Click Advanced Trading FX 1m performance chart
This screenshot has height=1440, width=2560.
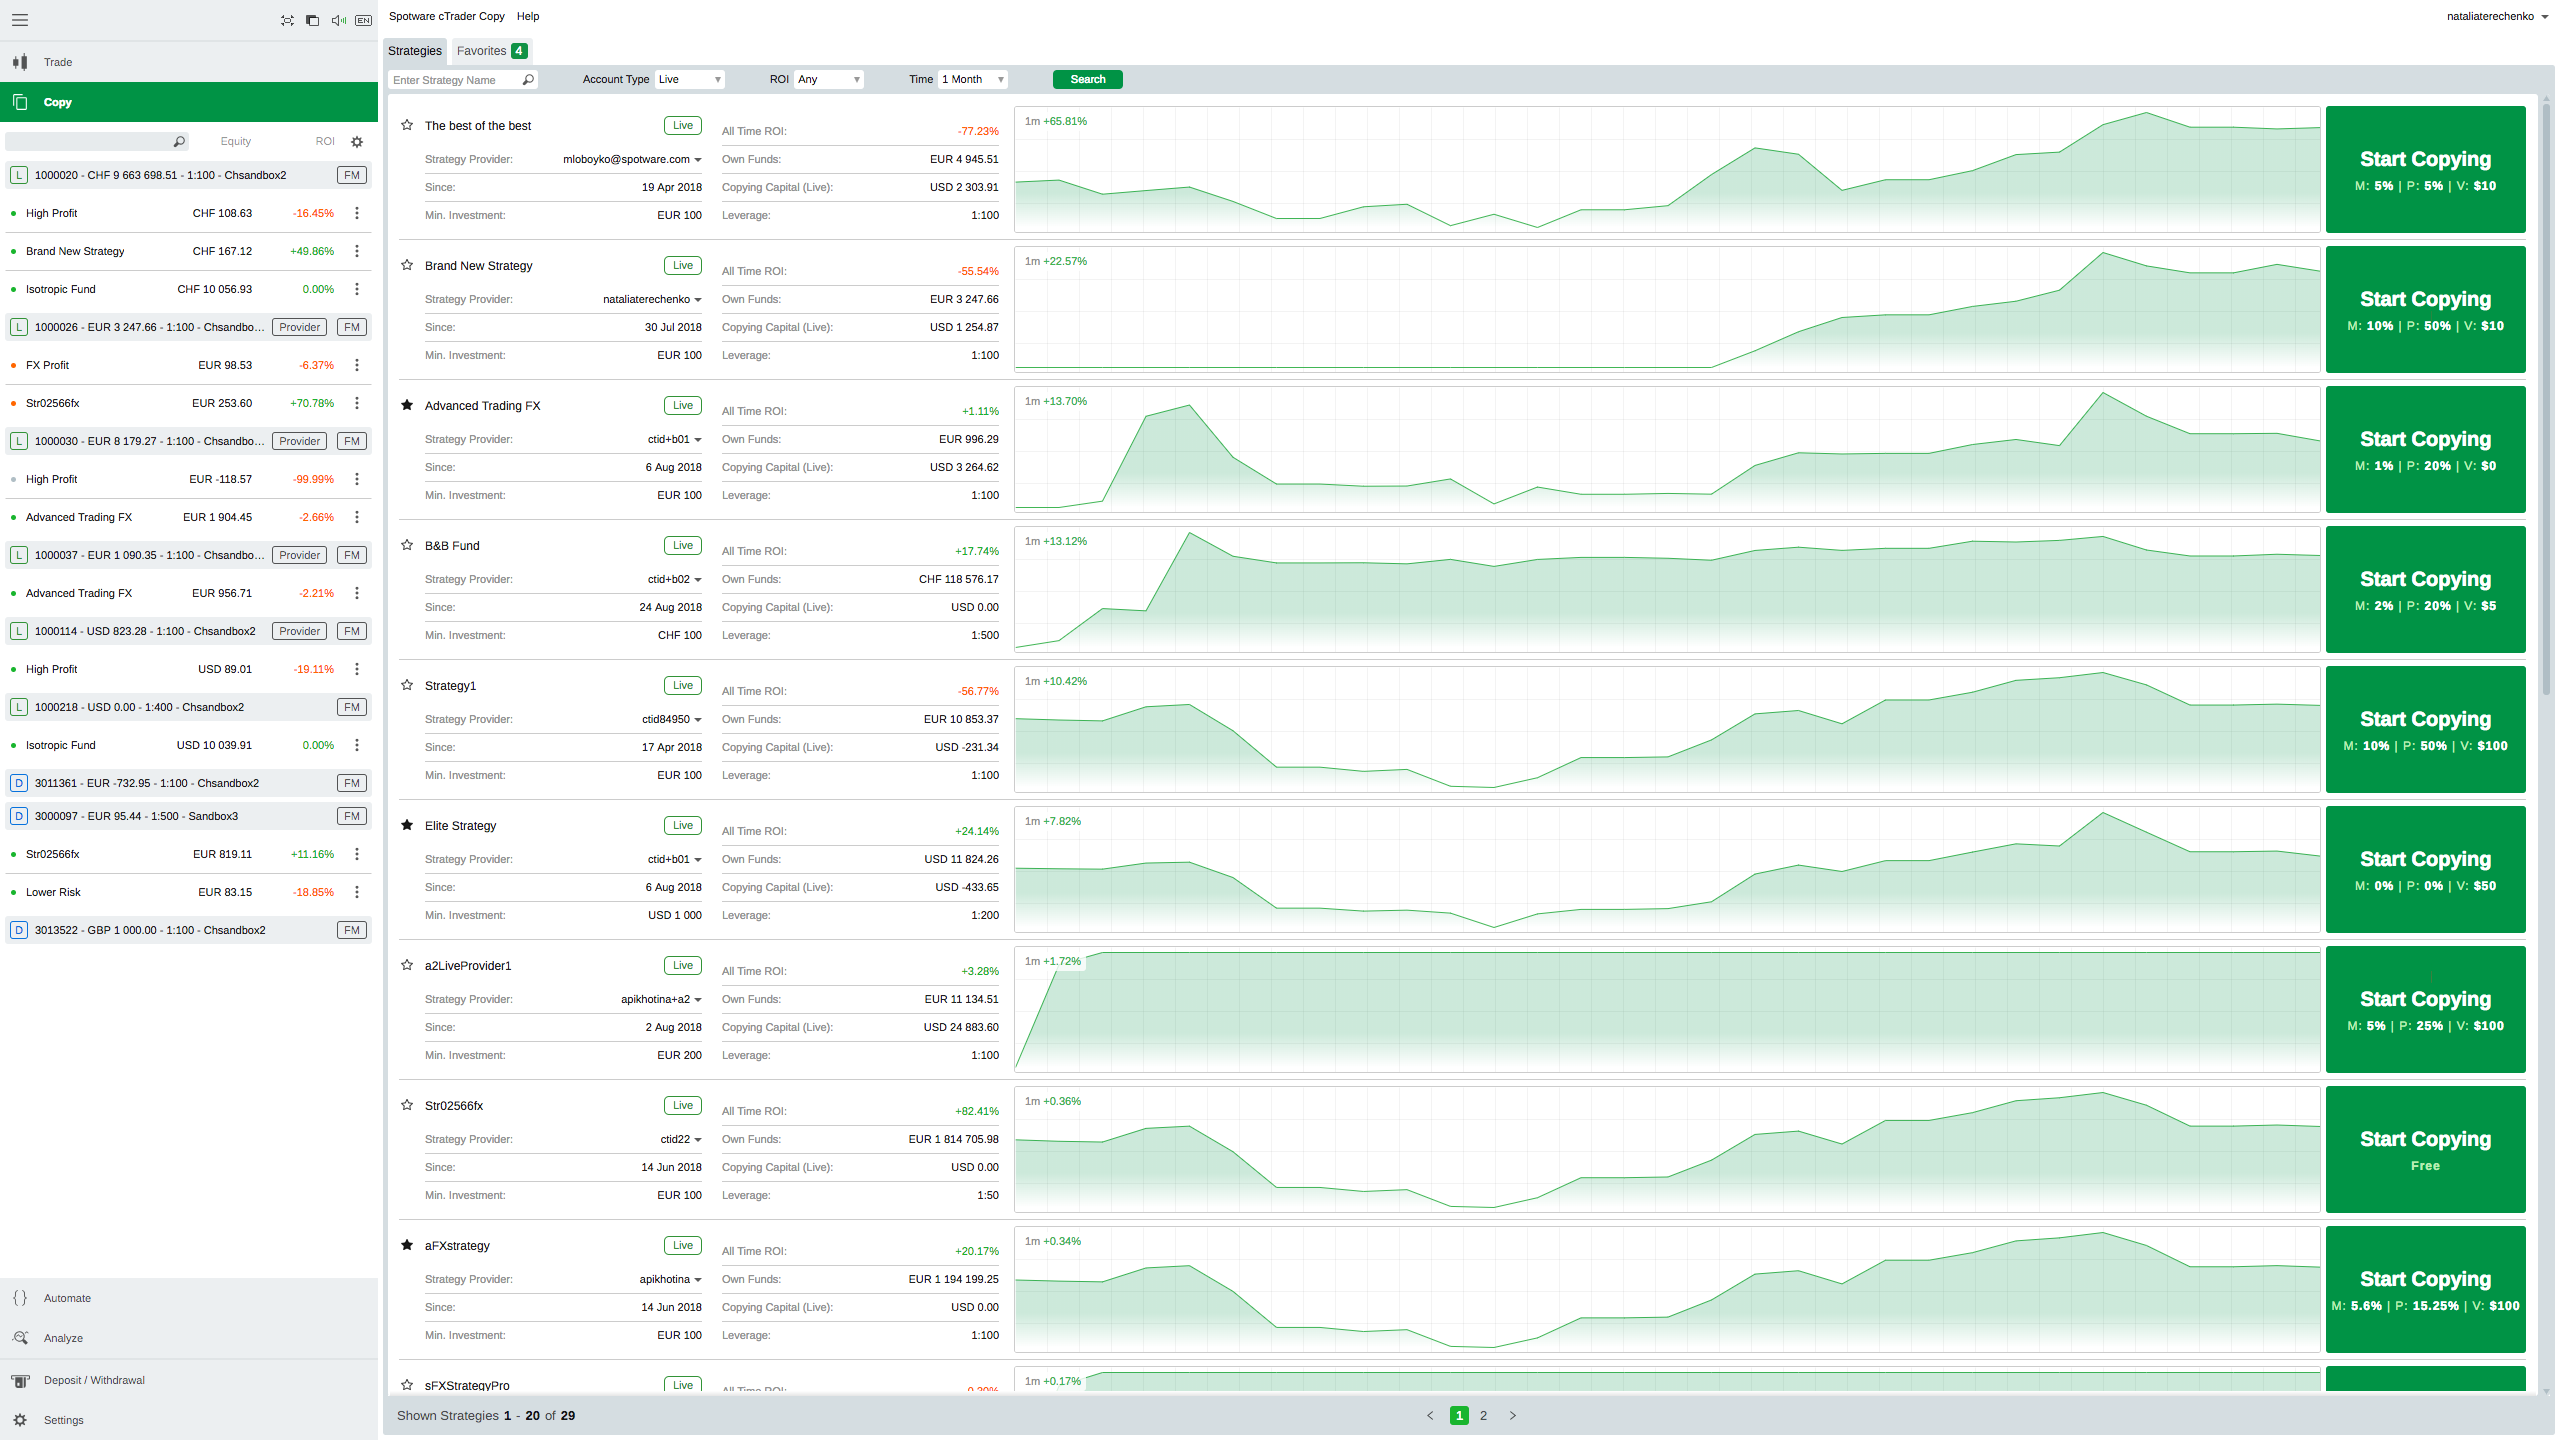point(1667,450)
